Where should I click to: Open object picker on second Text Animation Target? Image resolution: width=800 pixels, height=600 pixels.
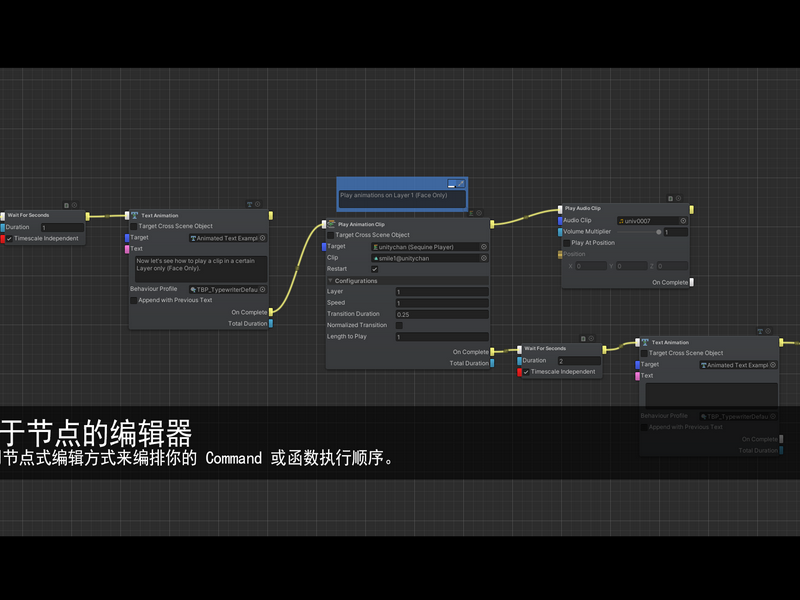773,365
